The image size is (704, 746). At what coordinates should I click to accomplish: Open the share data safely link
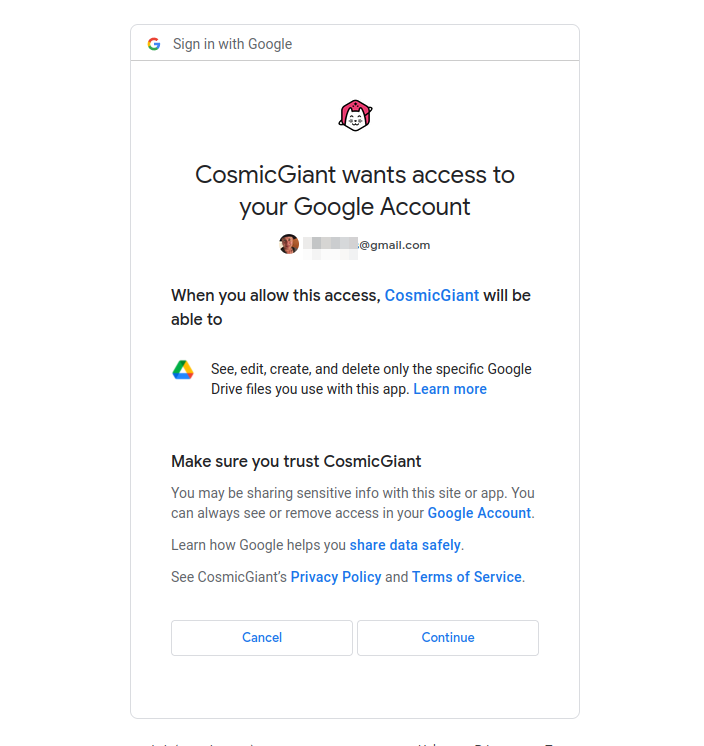[x=405, y=545]
